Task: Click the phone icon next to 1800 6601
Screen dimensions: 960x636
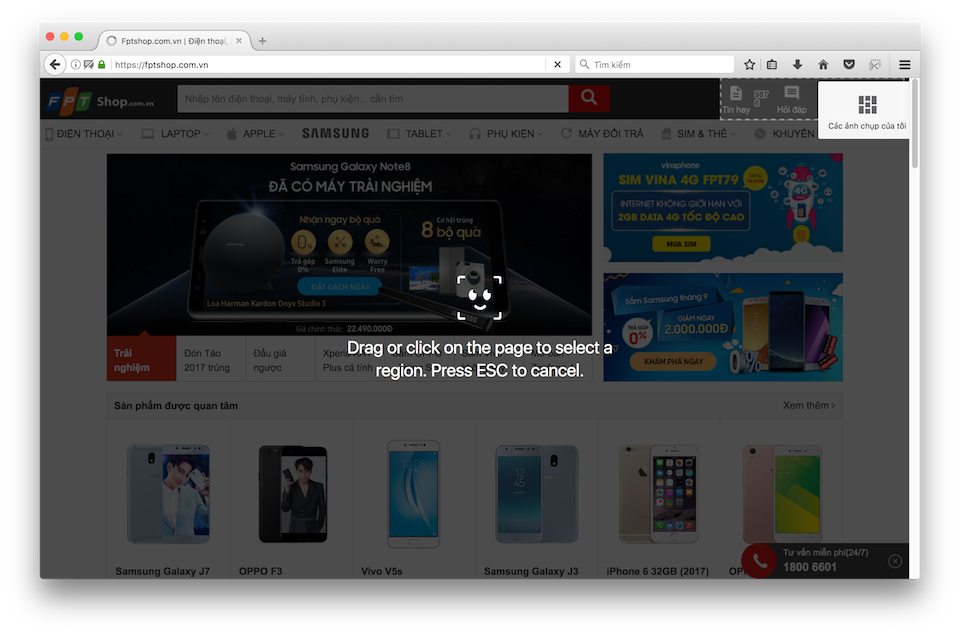Action: [x=758, y=561]
